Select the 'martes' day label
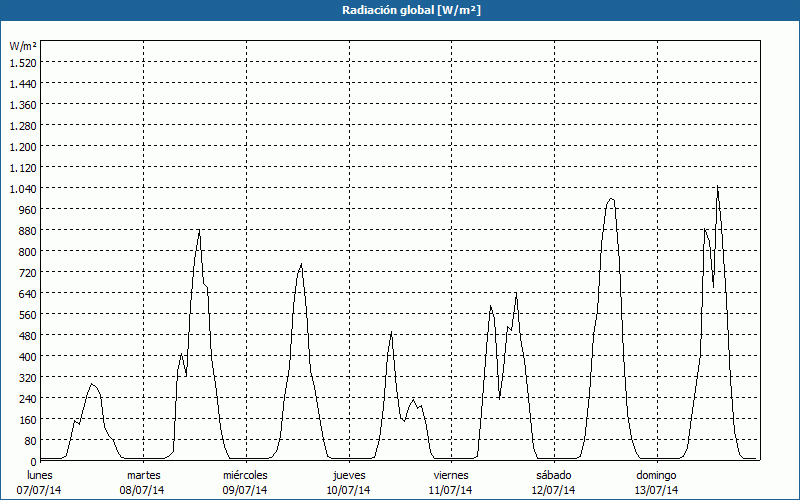The height and width of the screenshot is (500, 800). pyautogui.click(x=144, y=475)
